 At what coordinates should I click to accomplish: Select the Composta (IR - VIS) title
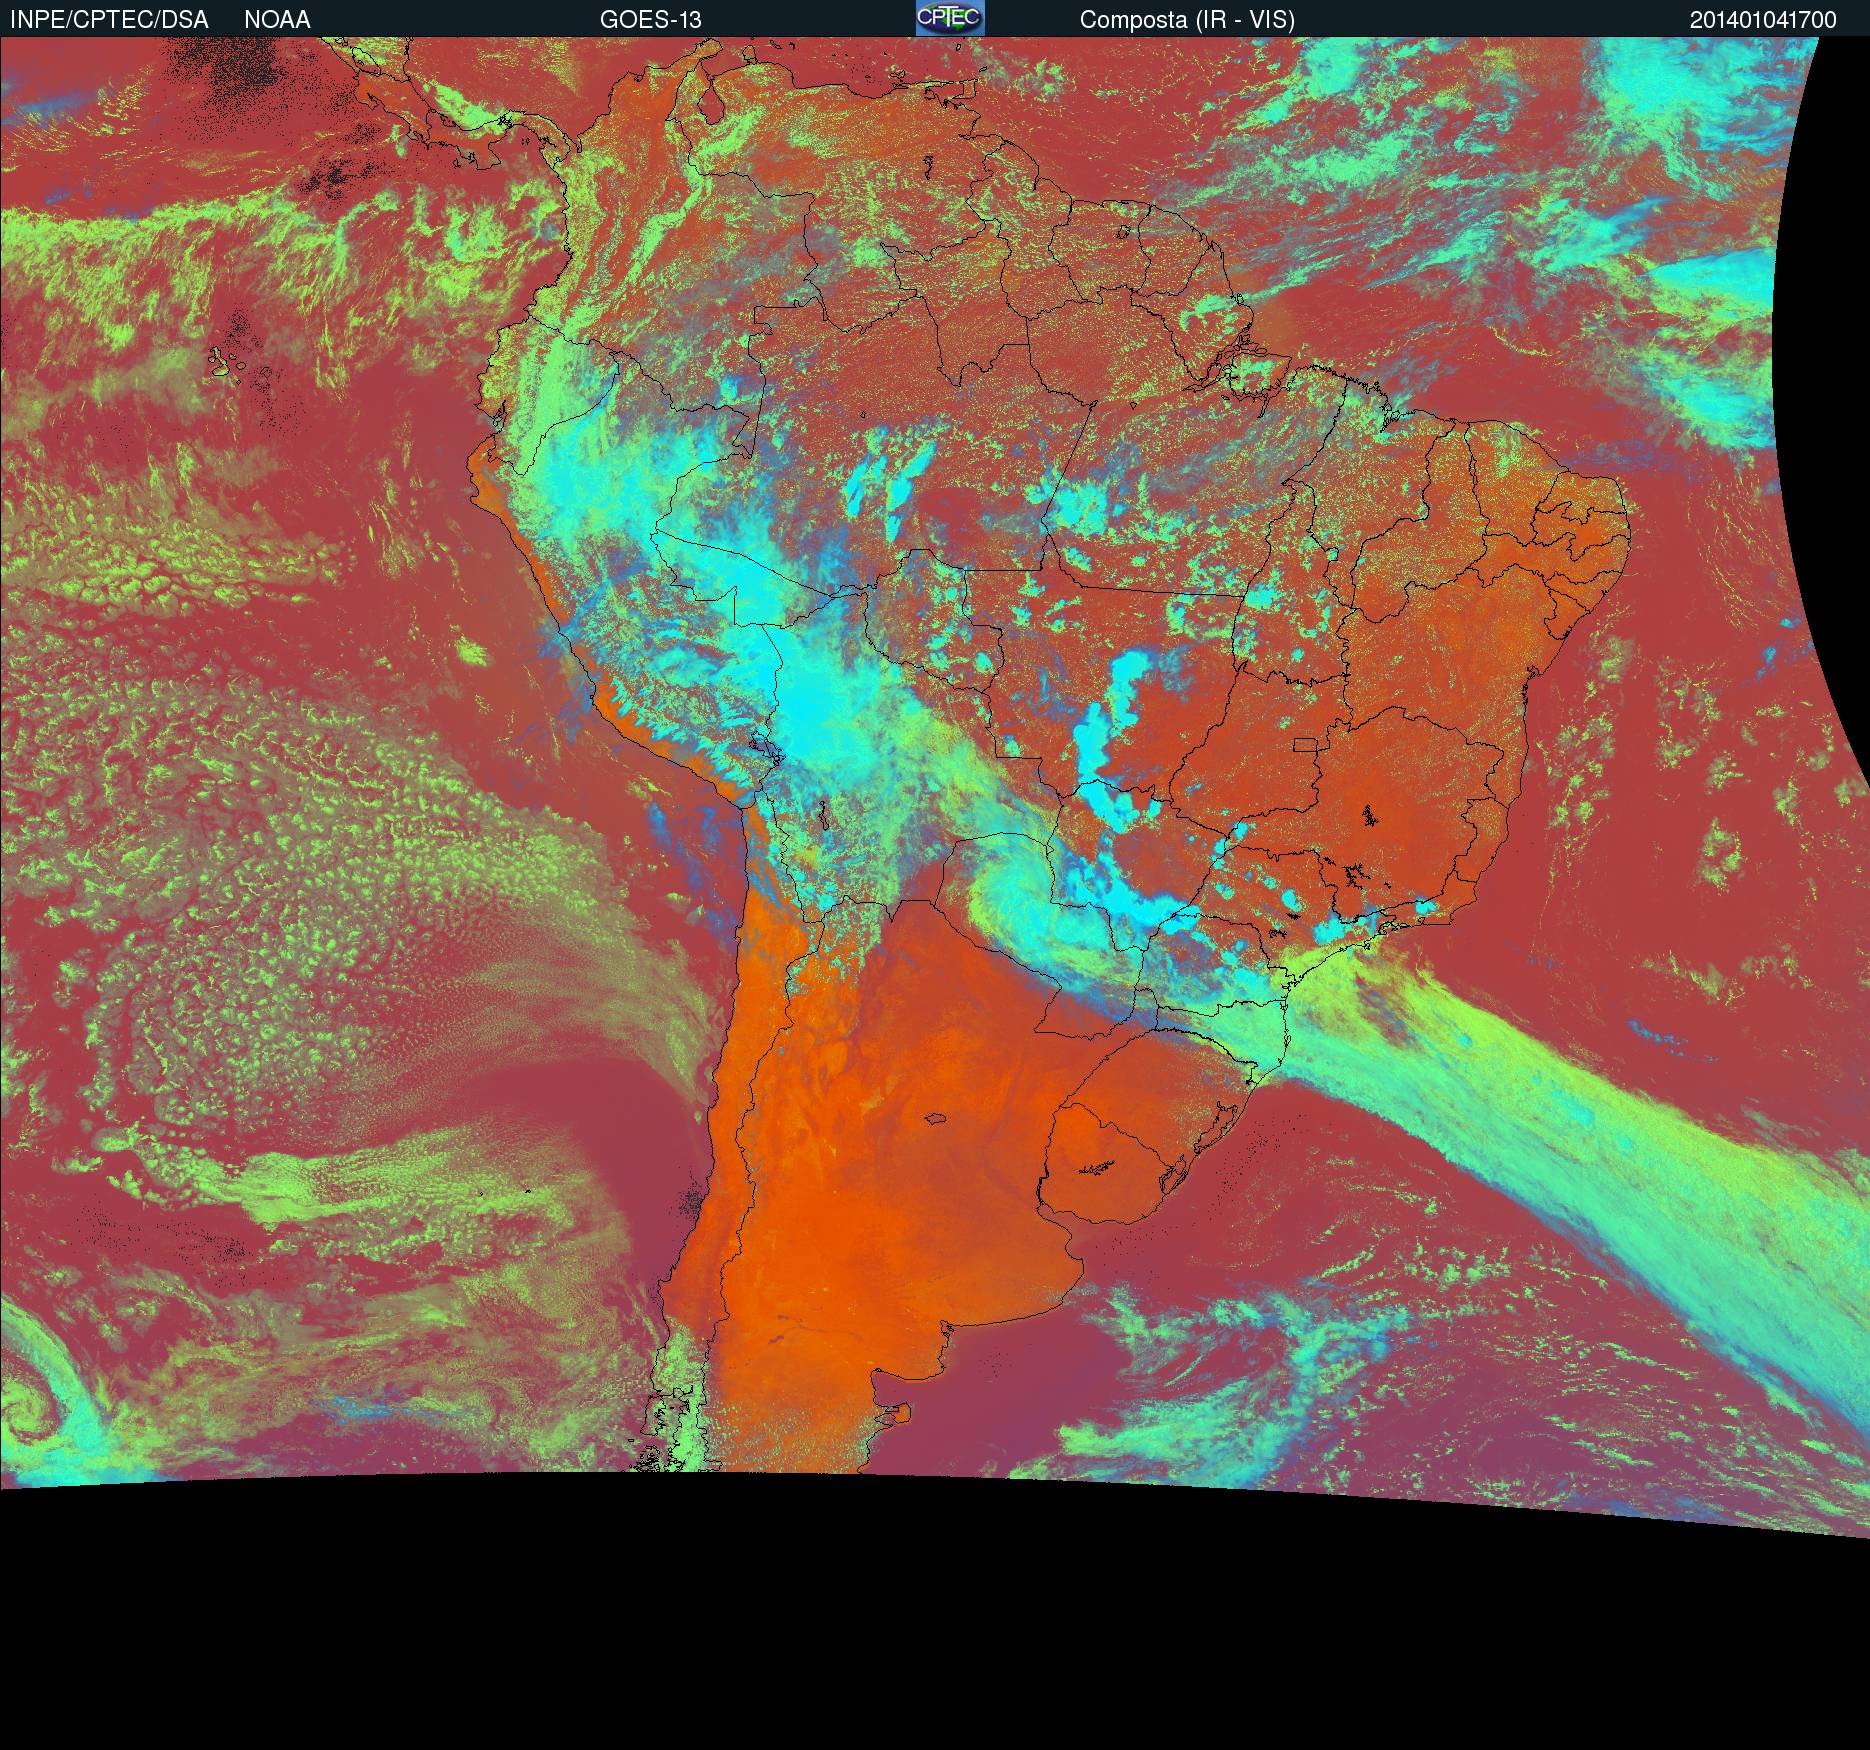coord(1187,20)
